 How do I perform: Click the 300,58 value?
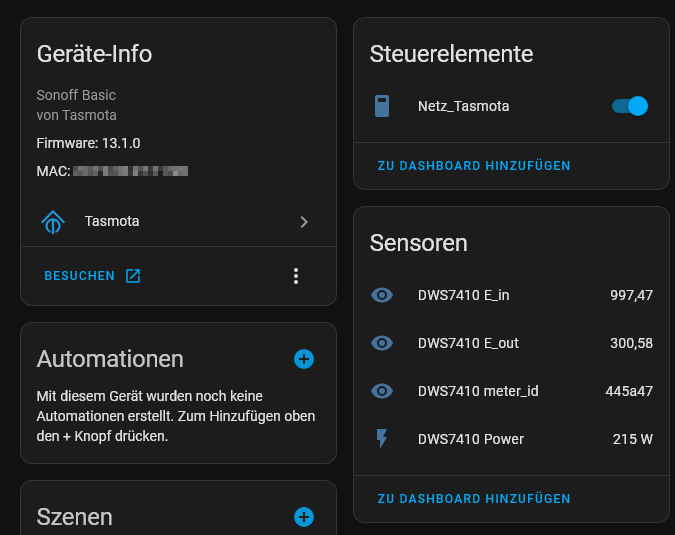click(632, 343)
